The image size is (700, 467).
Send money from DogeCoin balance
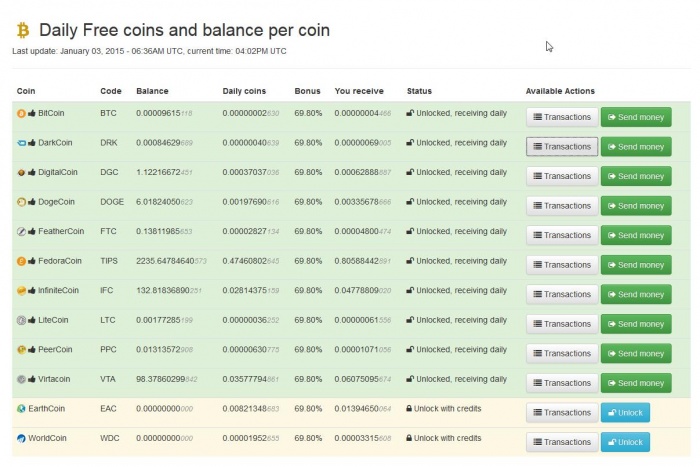(x=636, y=206)
